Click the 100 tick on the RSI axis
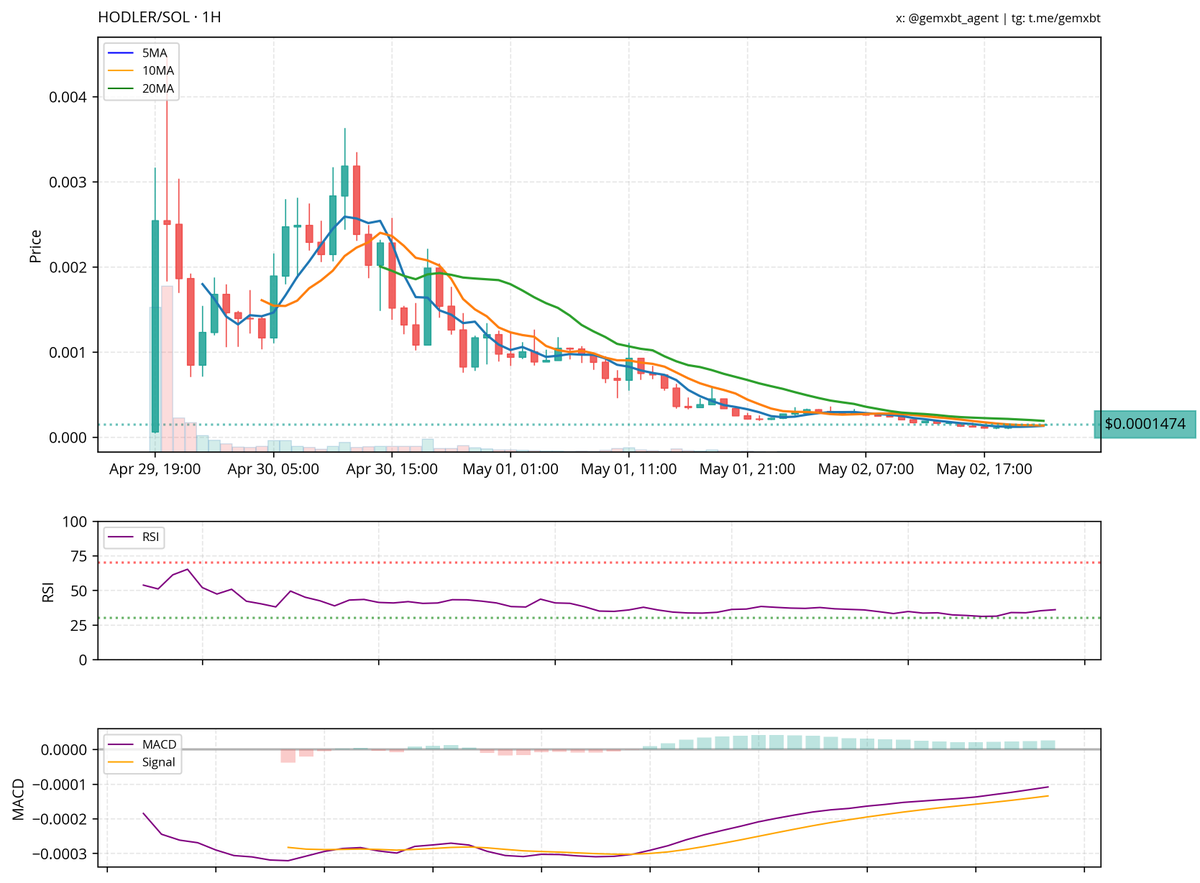The height and width of the screenshot is (883, 1200). [x=75, y=522]
